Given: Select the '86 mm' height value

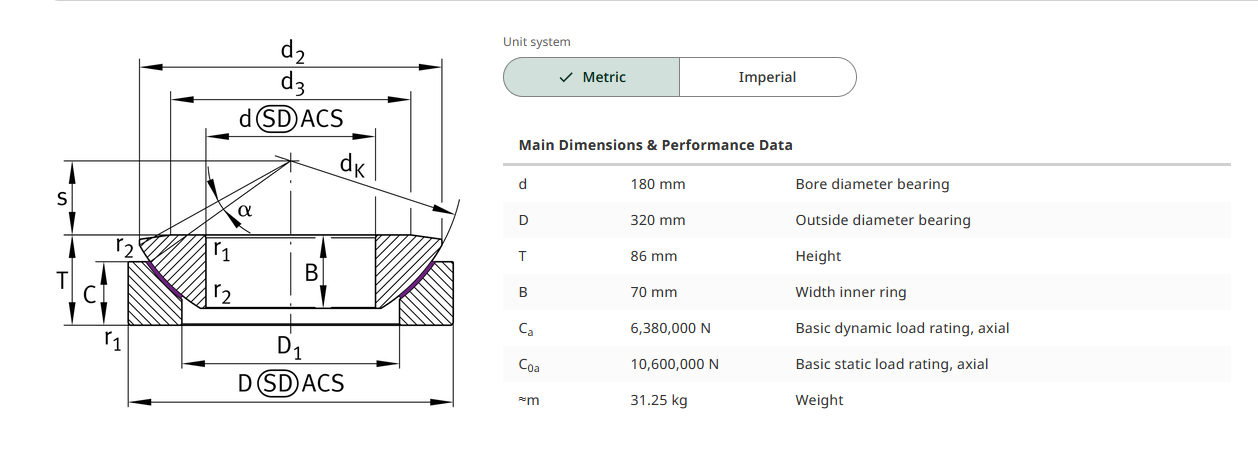Looking at the screenshot, I should pos(654,256).
